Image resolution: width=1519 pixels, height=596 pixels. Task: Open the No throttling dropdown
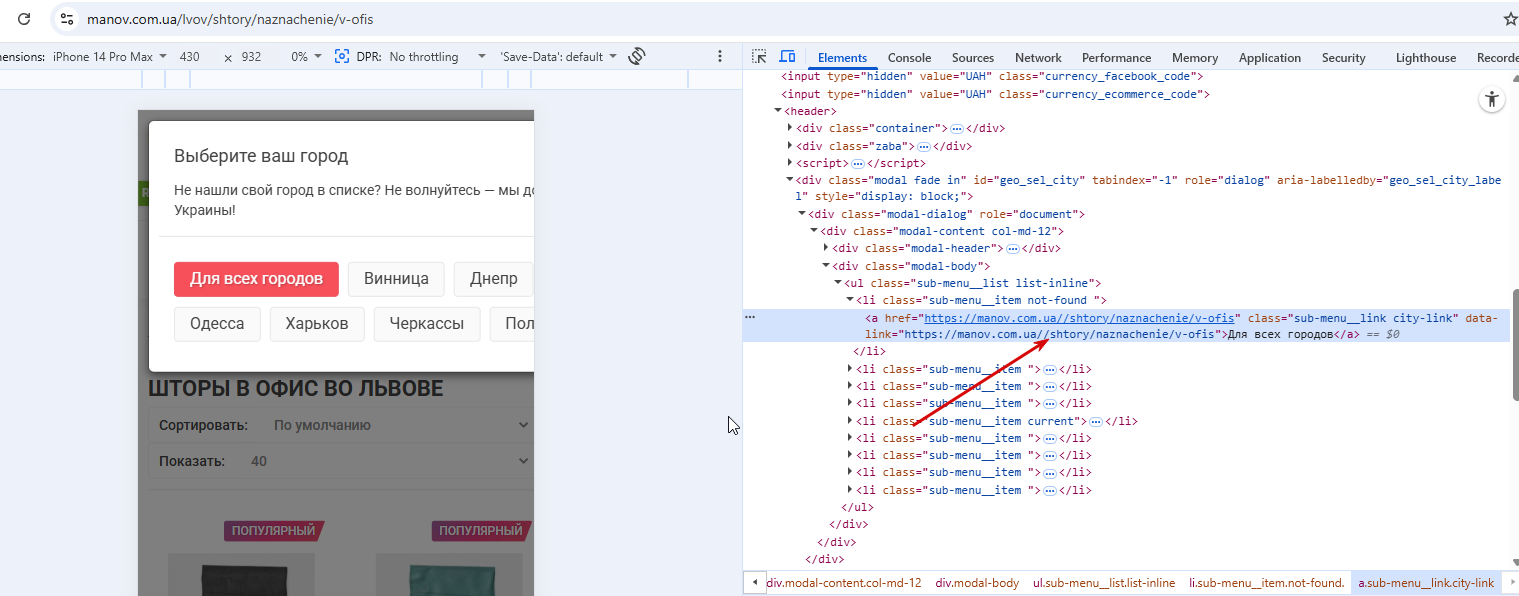pyautogui.click(x=437, y=57)
